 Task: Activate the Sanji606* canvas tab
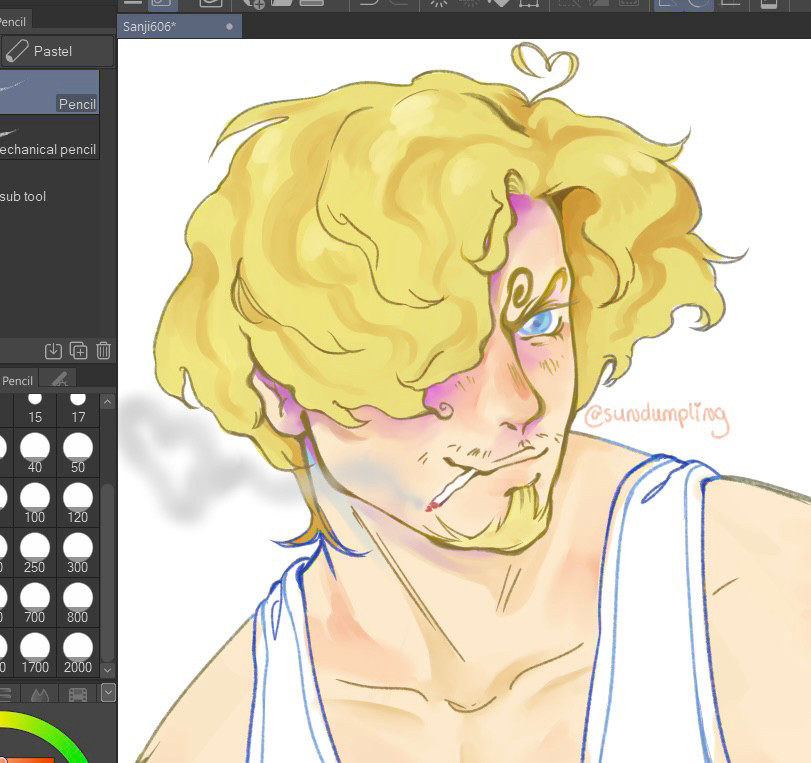coord(179,26)
